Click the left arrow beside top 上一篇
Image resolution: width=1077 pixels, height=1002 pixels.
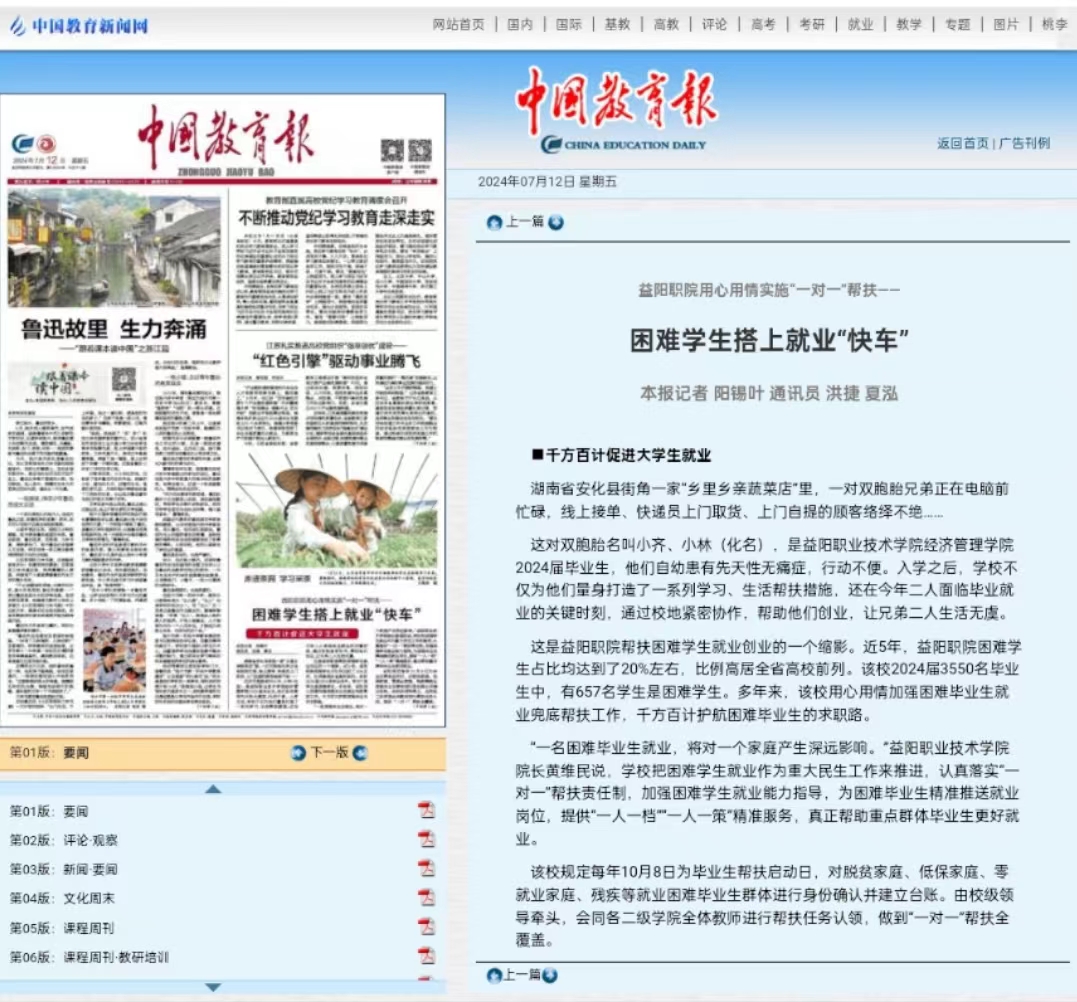click(494, 223)
